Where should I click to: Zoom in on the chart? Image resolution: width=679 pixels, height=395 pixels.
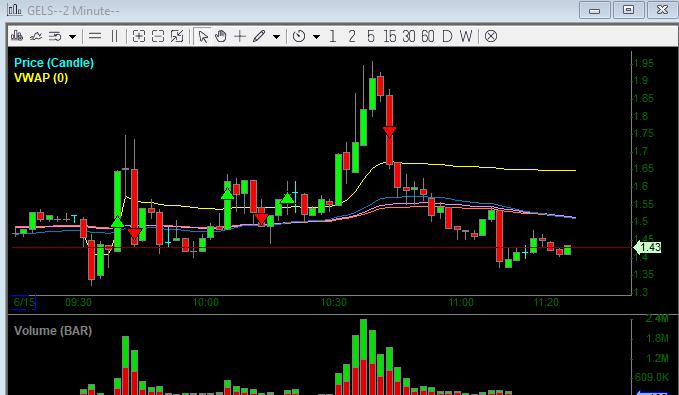pos(139,36)
